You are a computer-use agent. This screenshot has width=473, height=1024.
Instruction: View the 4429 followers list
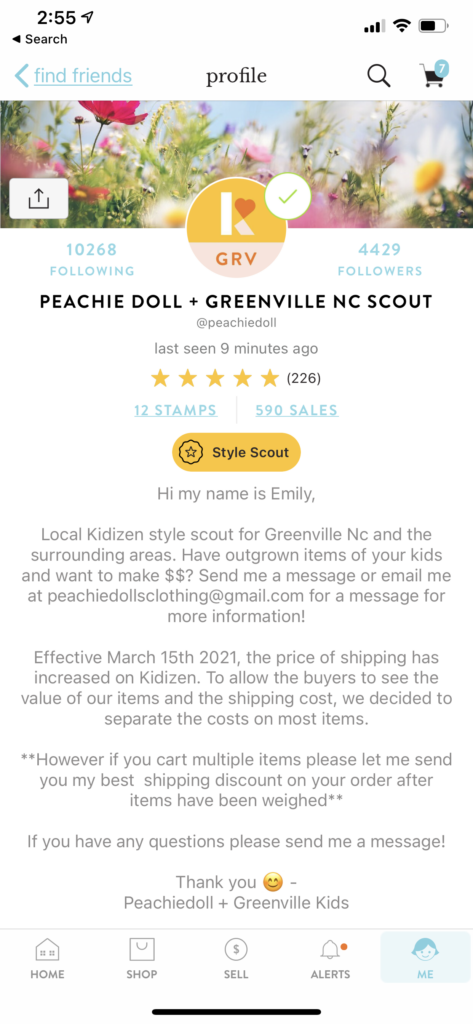pyautogui.click(x=380, y=259)
